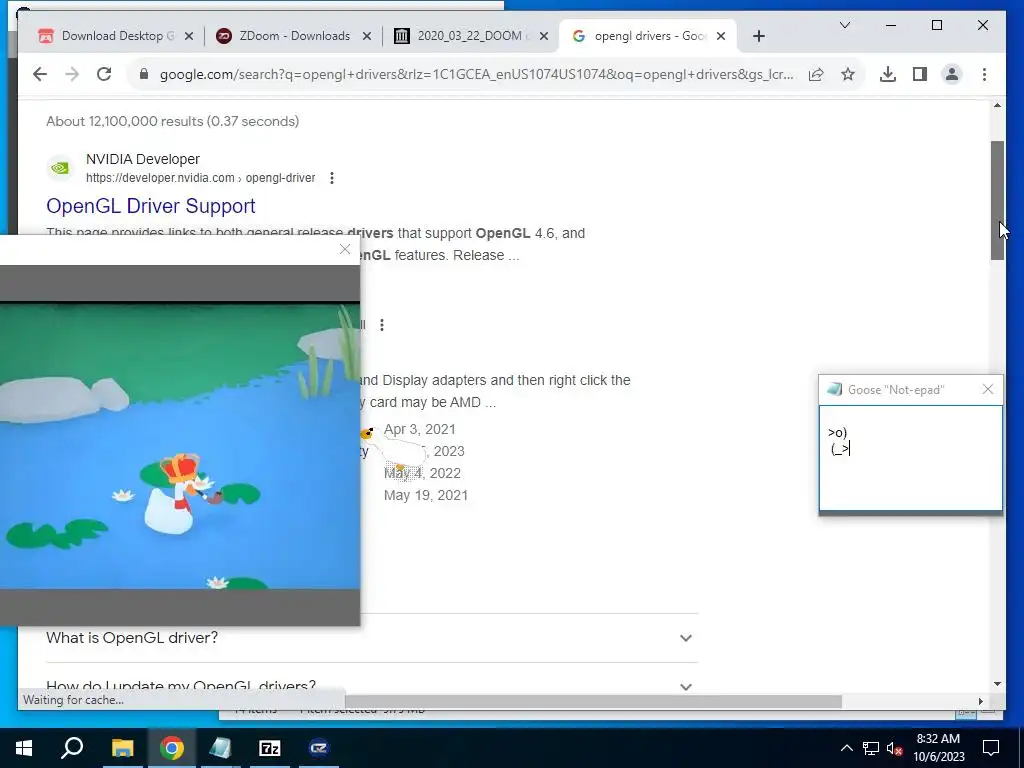Image resolution: width=1024 pixels, height=768 pixels.
Task: Go back to the previous page in Chrome
Action: (40, 74)
